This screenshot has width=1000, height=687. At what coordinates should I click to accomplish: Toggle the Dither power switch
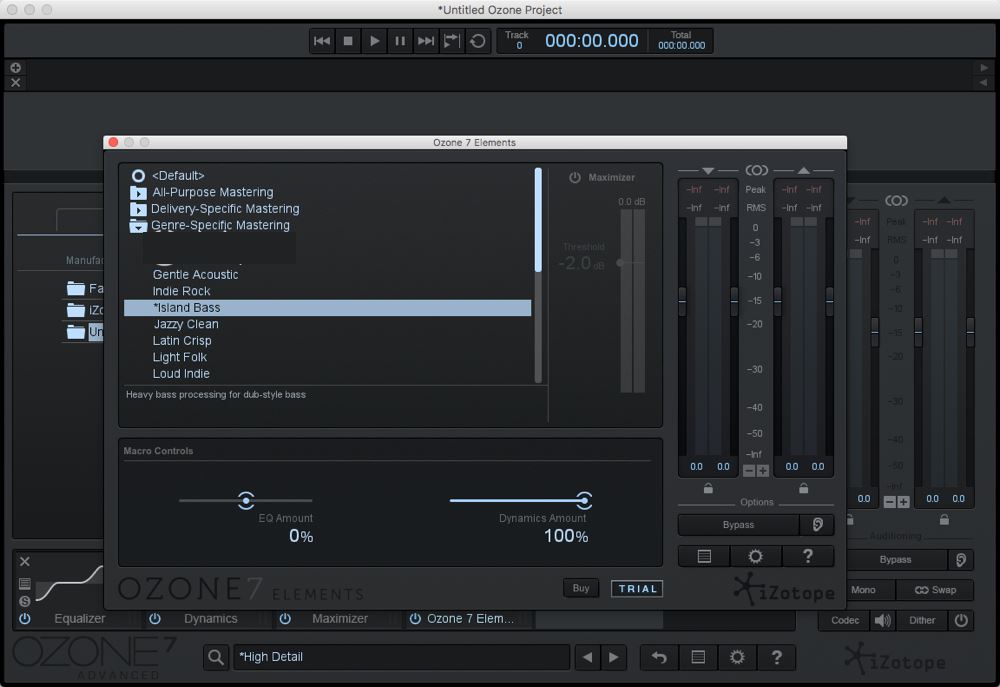coord(961,620)
